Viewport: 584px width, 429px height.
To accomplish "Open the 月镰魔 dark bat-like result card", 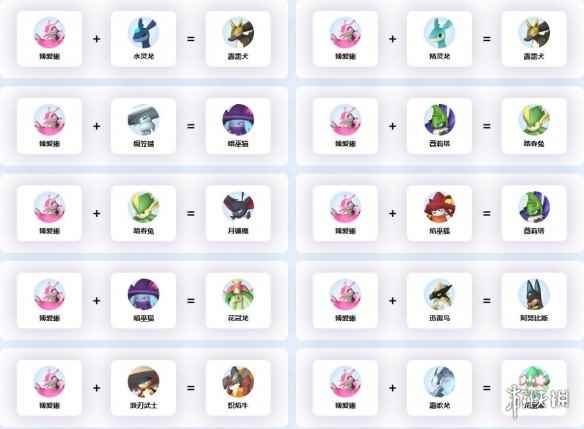I will [238, 213].
